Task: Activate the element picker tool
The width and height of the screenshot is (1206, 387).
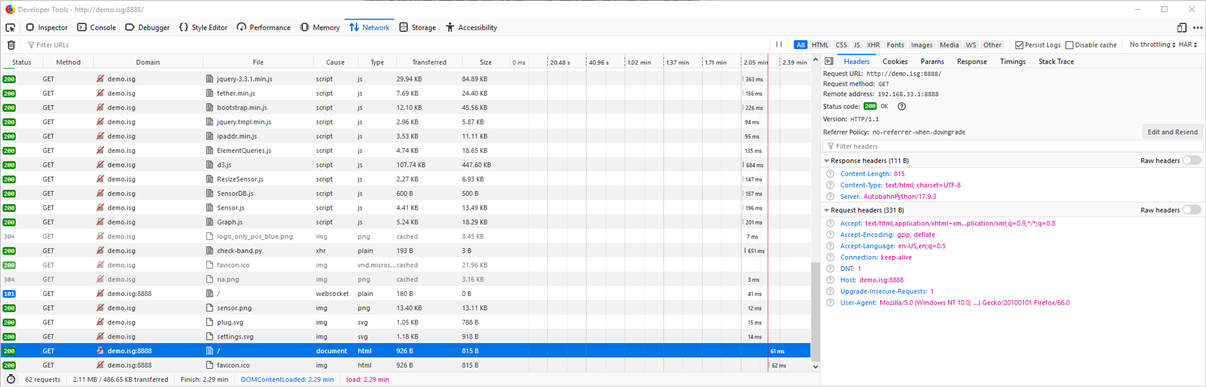Action: coord(10,27)
